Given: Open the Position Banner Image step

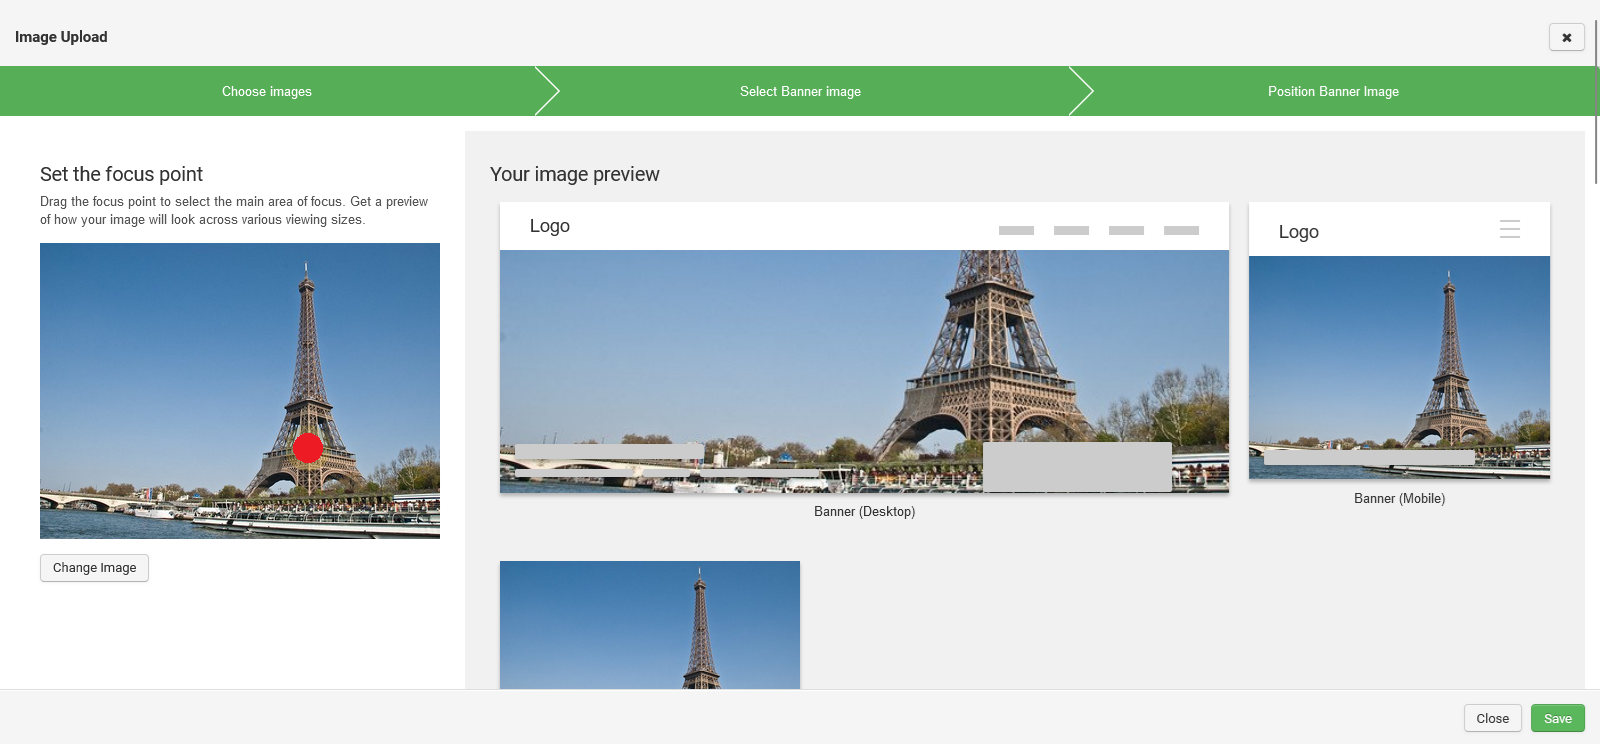Looking at the screenshot, I should 1333,91.
